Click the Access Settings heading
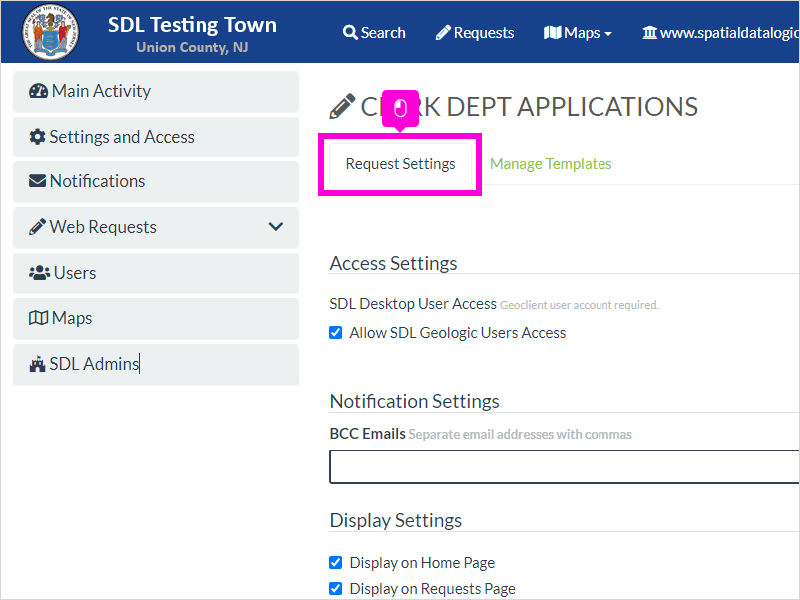Viewport: 800px width, 600px height. pos(393,263)
